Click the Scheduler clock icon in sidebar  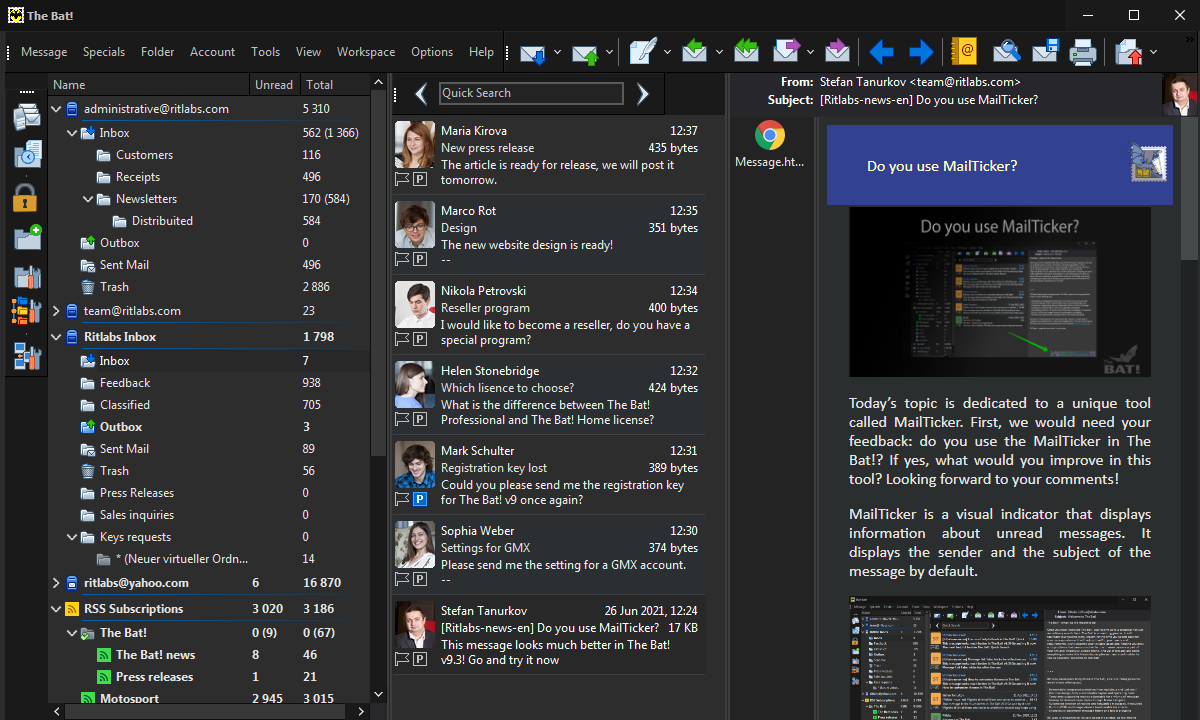(26, 156)
